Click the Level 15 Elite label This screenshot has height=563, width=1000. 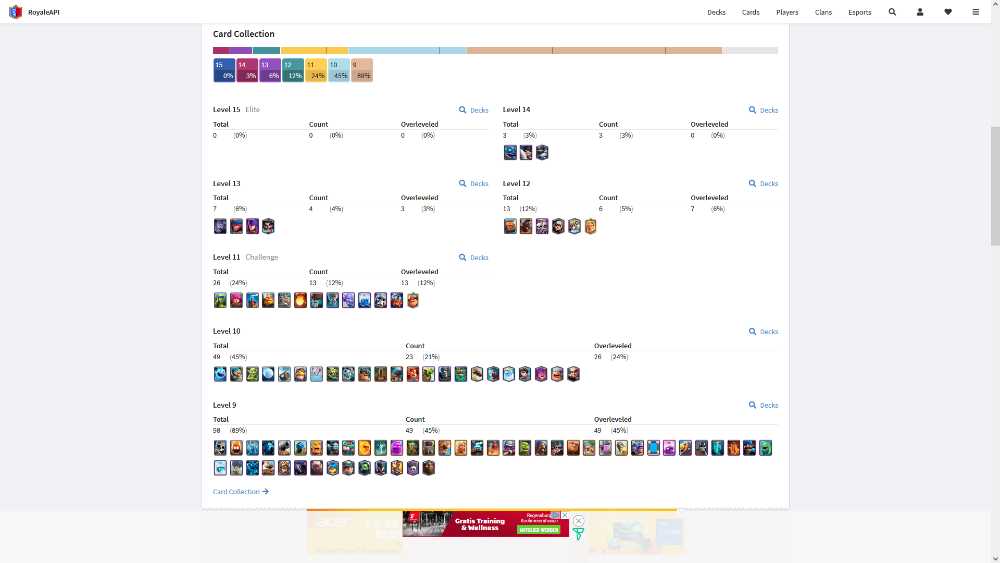[236, 110]
